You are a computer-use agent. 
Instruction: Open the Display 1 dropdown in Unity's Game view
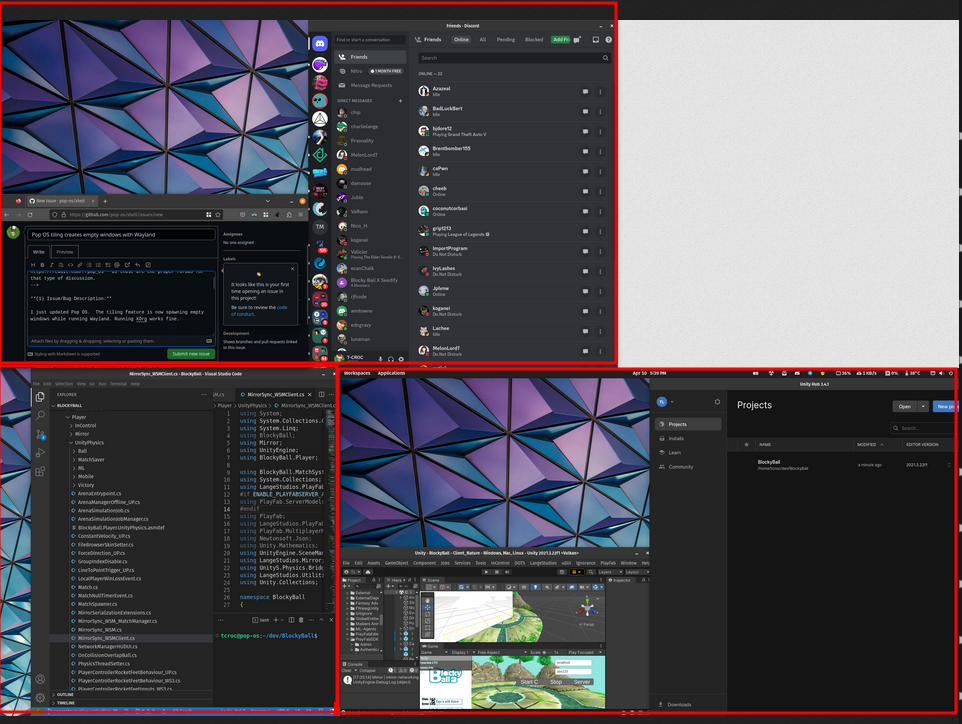click(460, 652)
